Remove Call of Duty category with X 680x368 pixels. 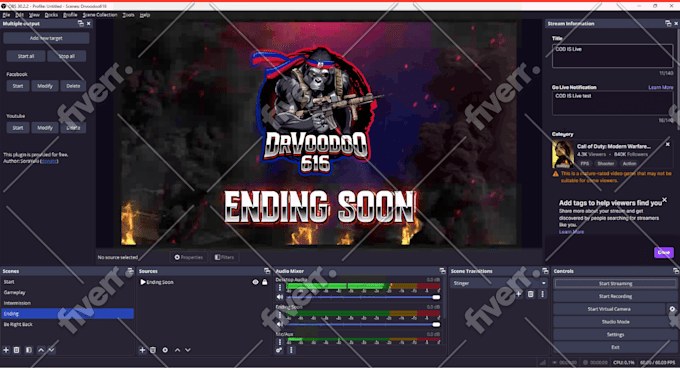[667, 144]
